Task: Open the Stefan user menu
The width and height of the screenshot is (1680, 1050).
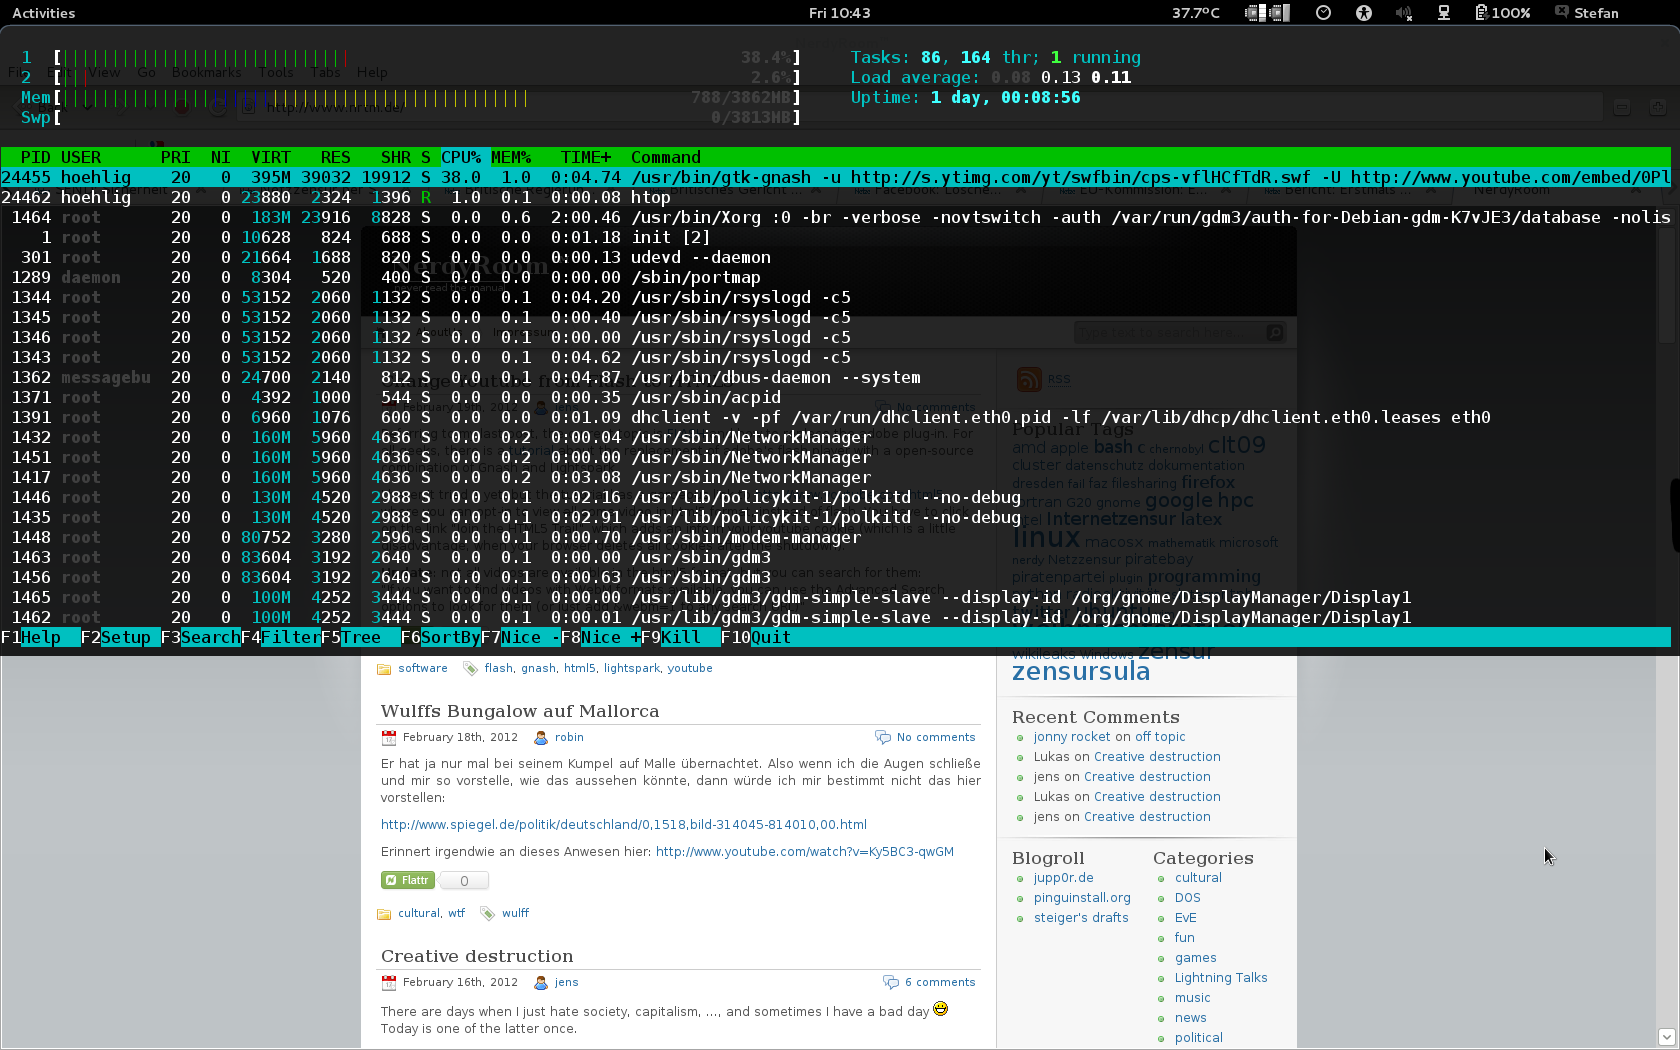Action: click(1587, 13)
